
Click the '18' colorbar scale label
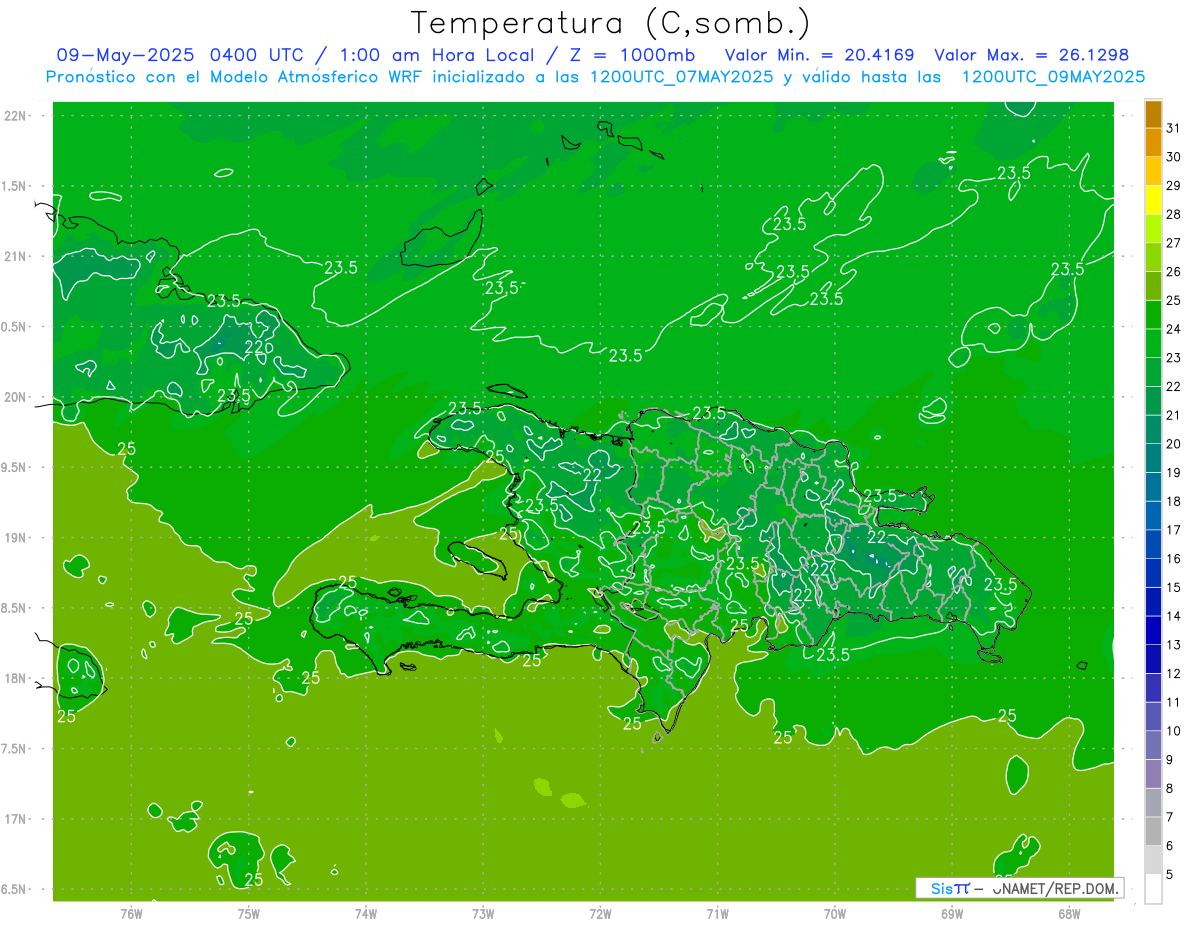tap(1174, 501)
